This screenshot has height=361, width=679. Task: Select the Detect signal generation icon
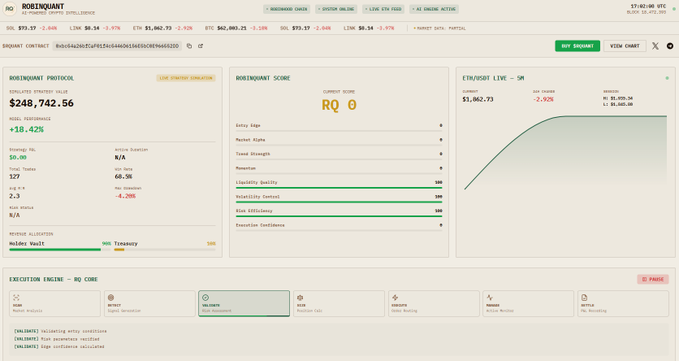tap(111, 297)
